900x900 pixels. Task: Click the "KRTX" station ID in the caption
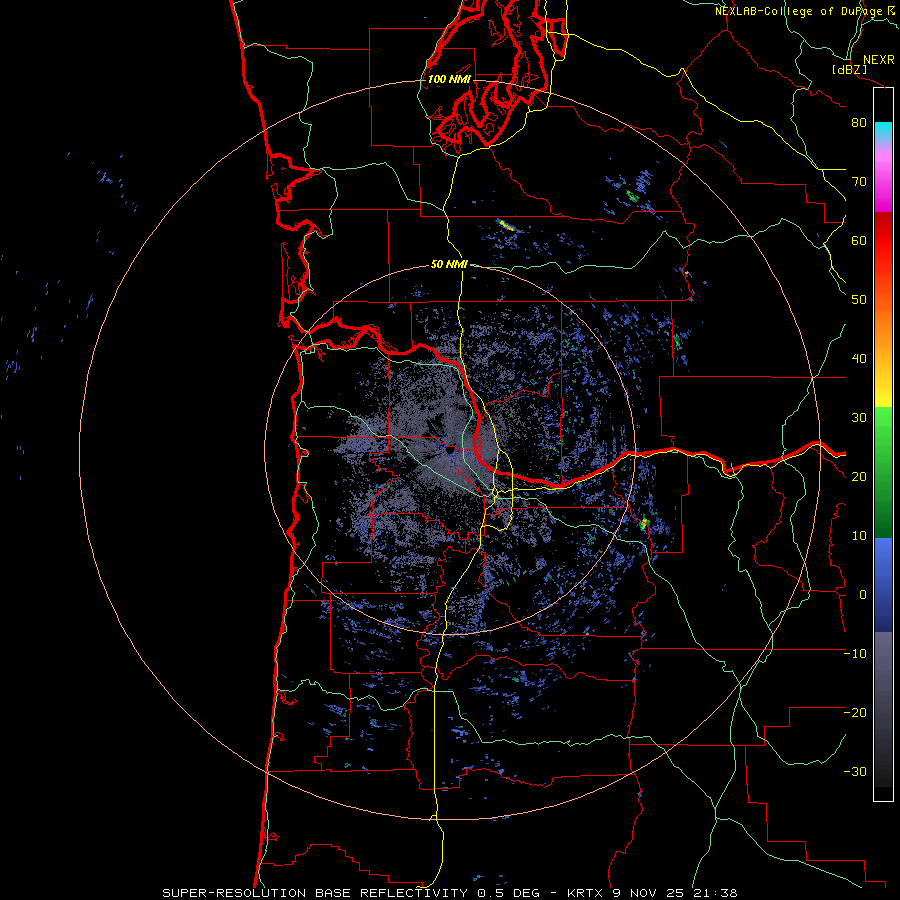584,893
